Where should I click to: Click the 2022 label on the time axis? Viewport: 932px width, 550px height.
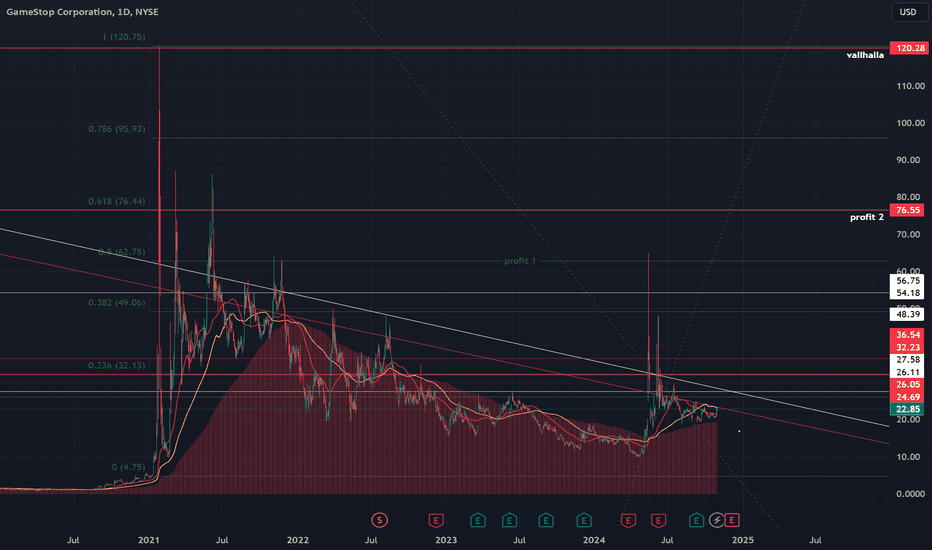pyautogui.click(x=297, y=540)
